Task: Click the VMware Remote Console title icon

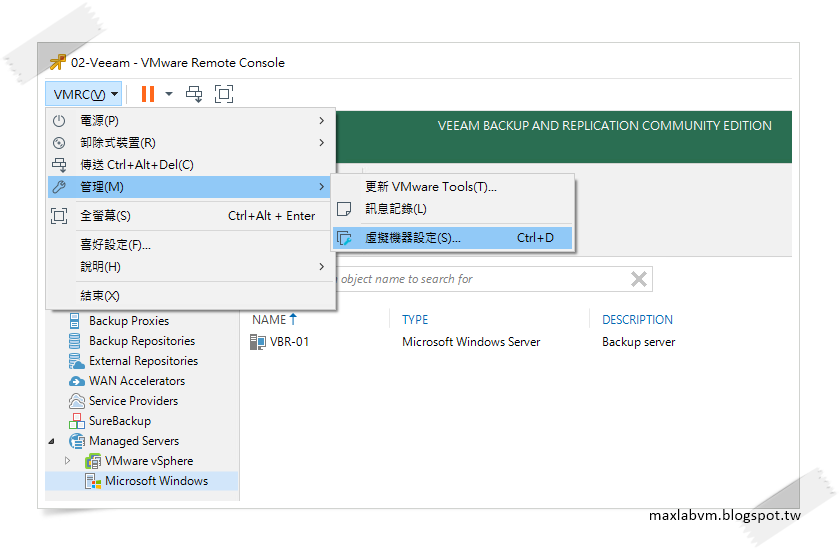Action: pyautogui.click(x=58, y=63)
